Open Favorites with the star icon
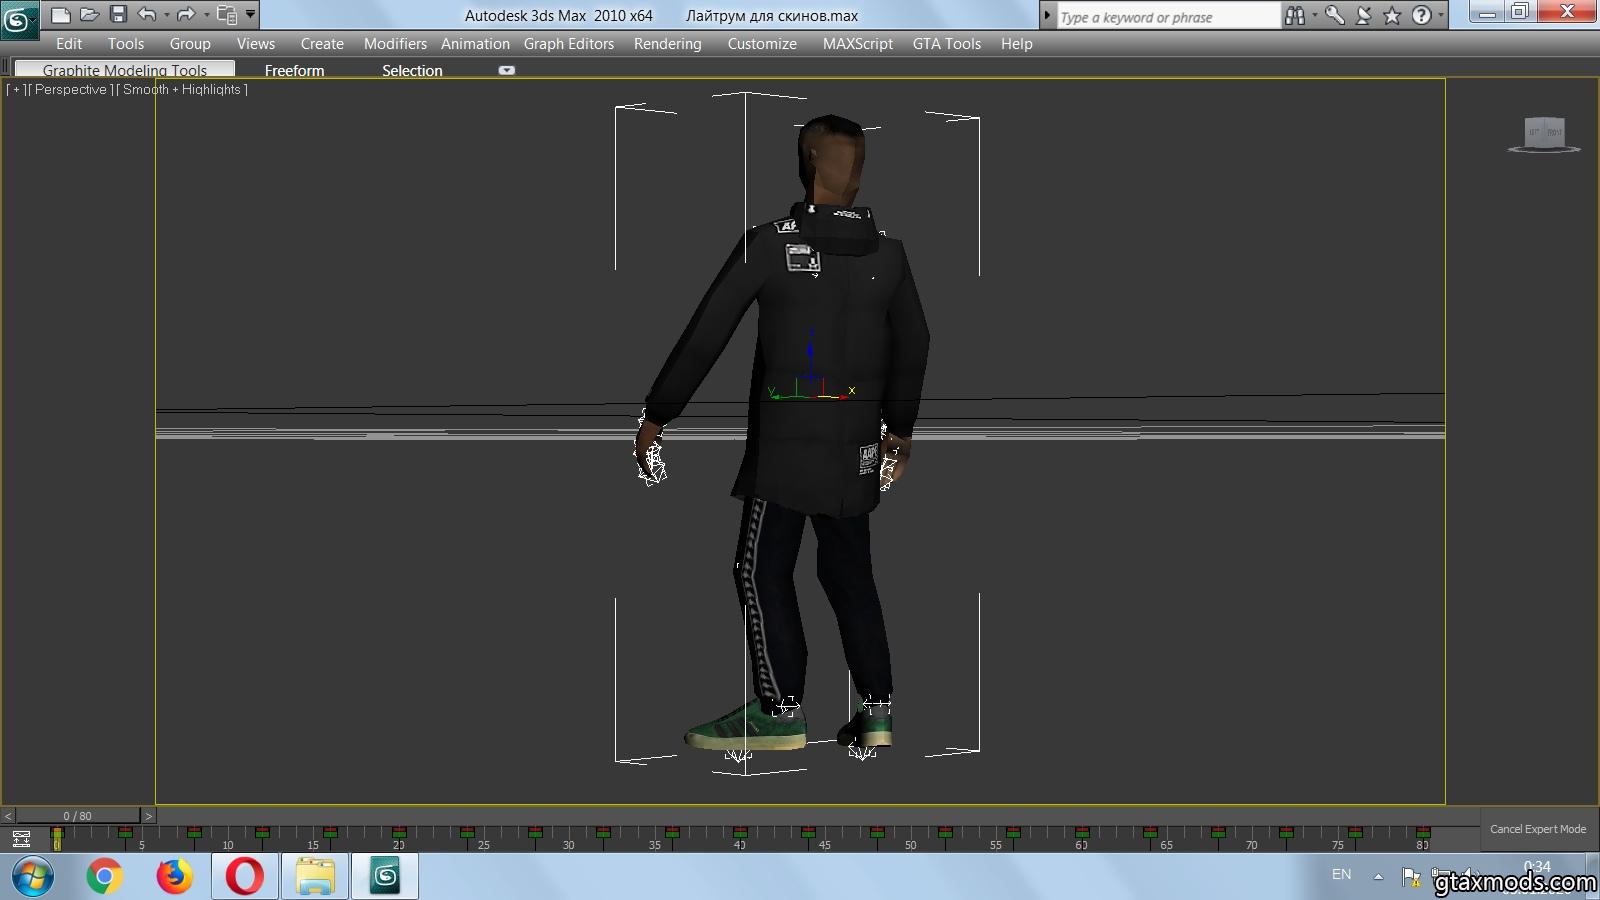Viewport: 1600px width, 900px height. (1392, 16)
